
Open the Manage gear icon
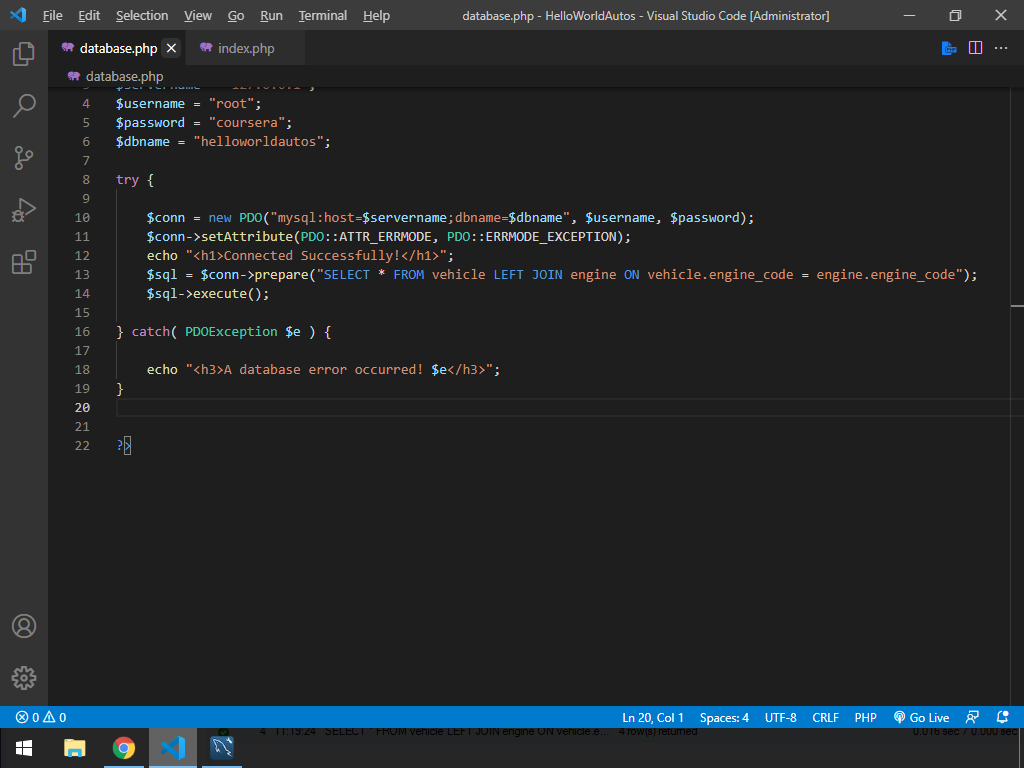coord(24,677)
